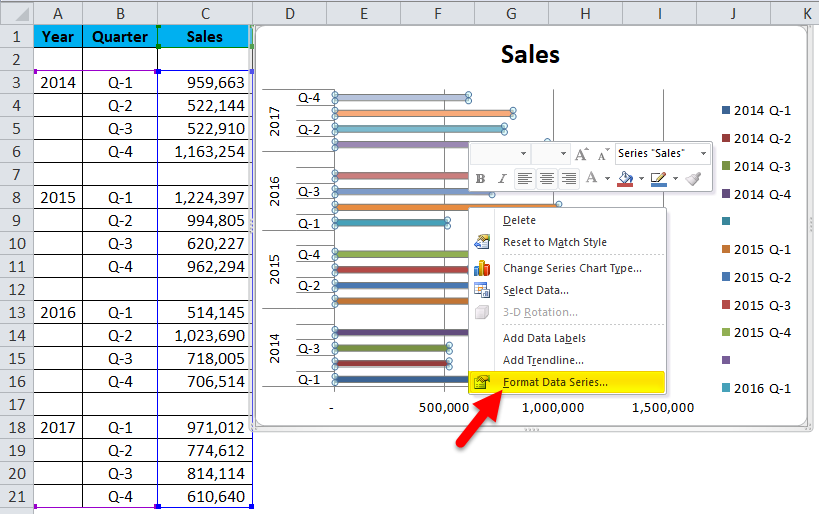Apply center alignment from mini toolbar
The height and width of the screenshot is (514, 819).
(x=547, y=178)
